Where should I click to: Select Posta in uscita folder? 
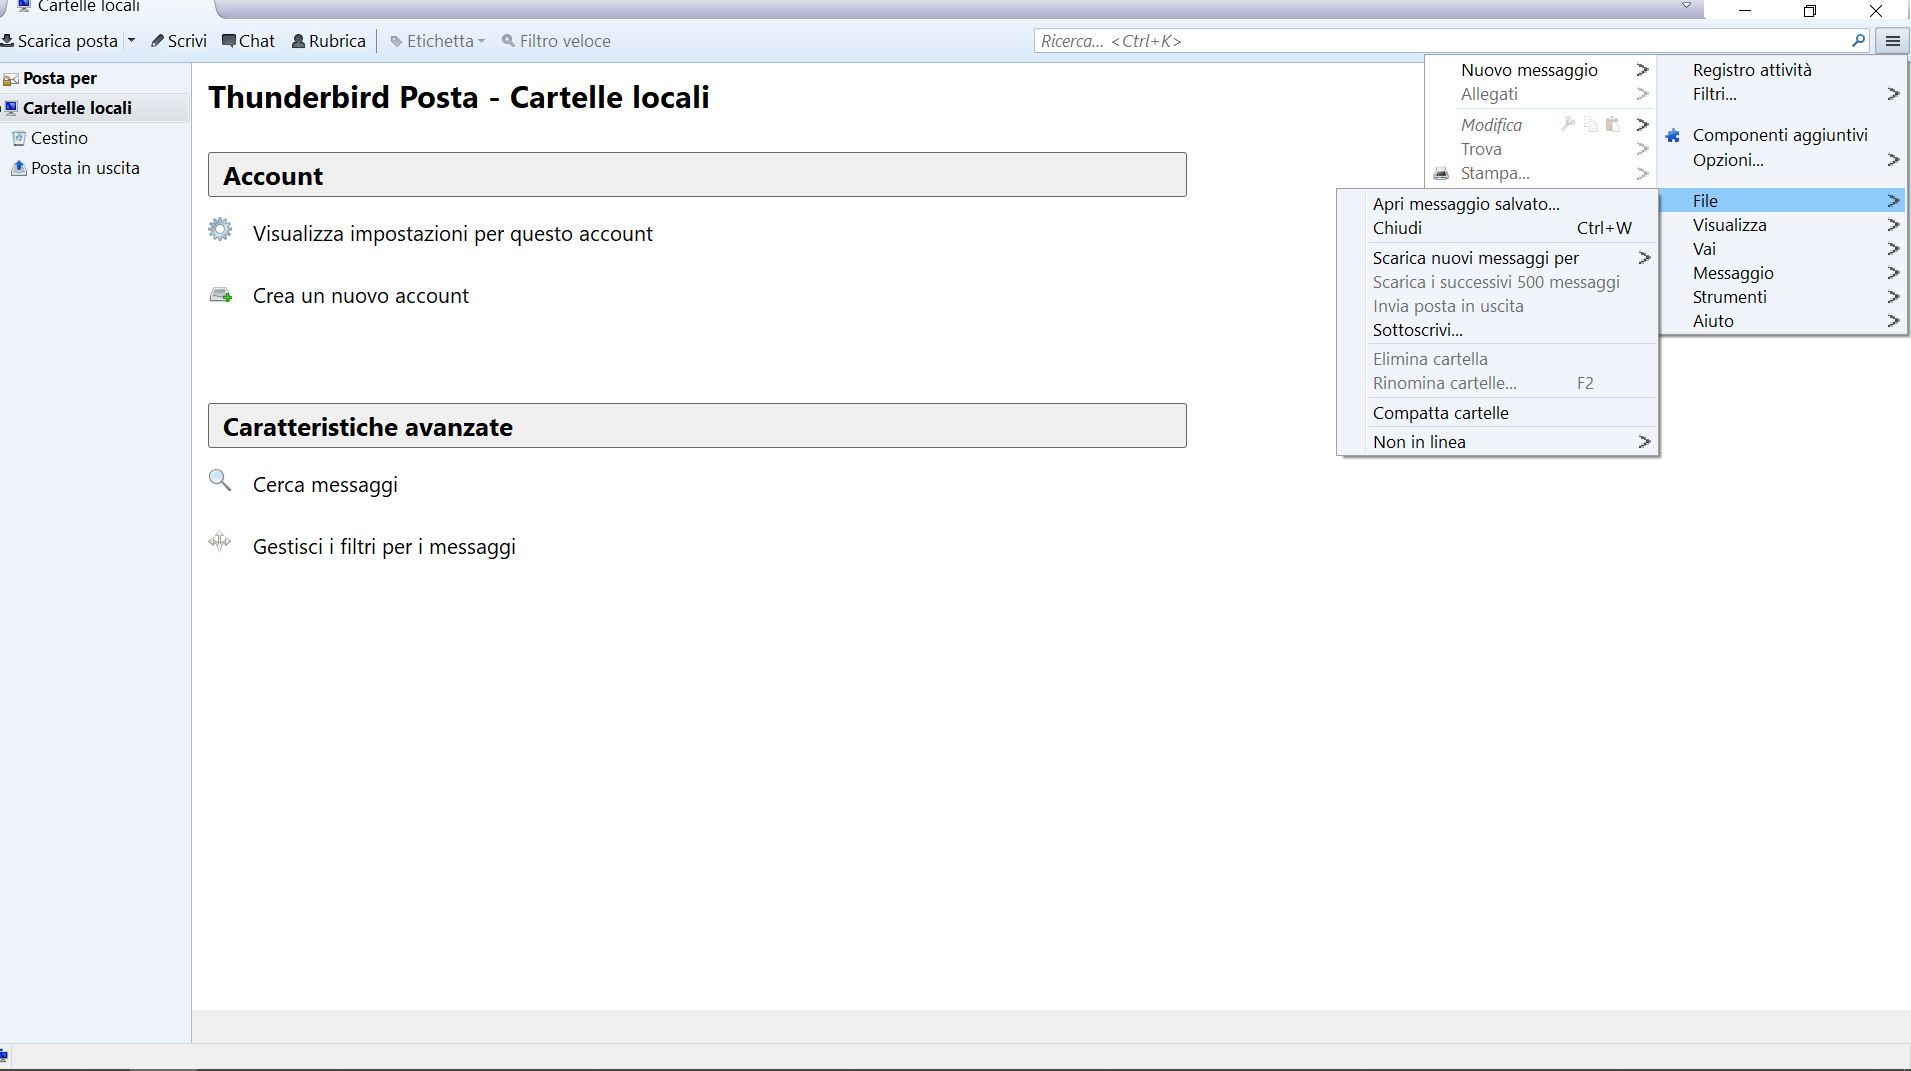tap(85, 168)
